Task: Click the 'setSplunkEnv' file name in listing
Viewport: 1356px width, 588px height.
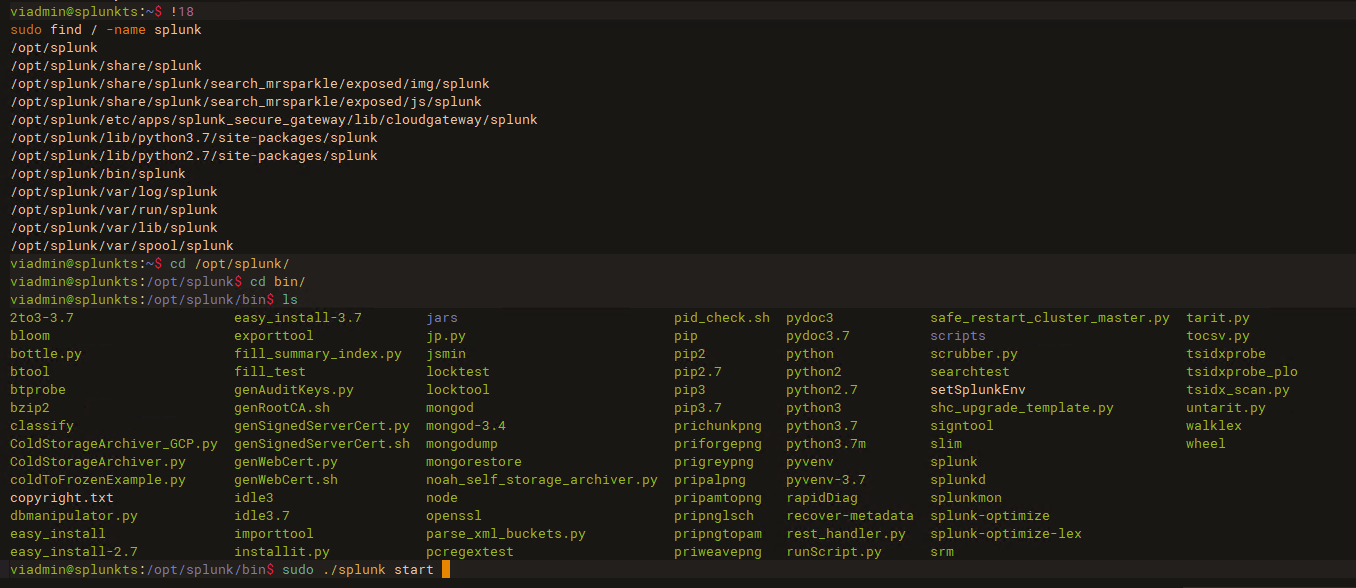Action: (x=977, y=390)
